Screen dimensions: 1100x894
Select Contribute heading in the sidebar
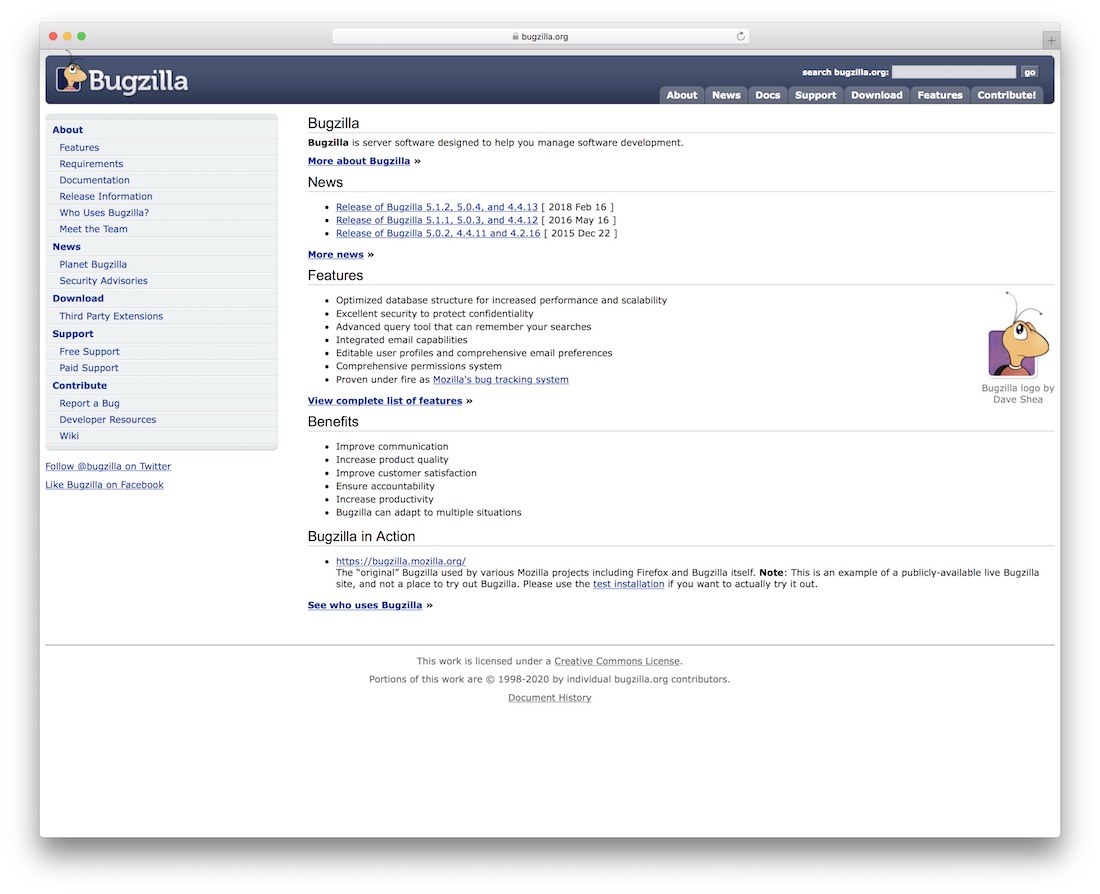pos(79,386)
